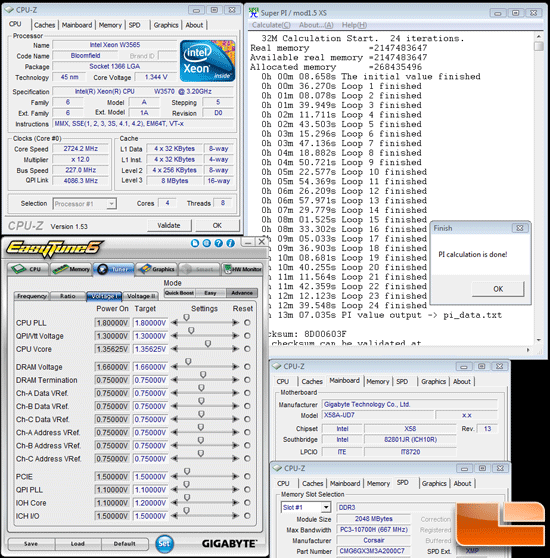The width and height of the screenshot is (550, 558).
Task: Select Frequency tab in EasyTune6
Action: coord(32,296)
